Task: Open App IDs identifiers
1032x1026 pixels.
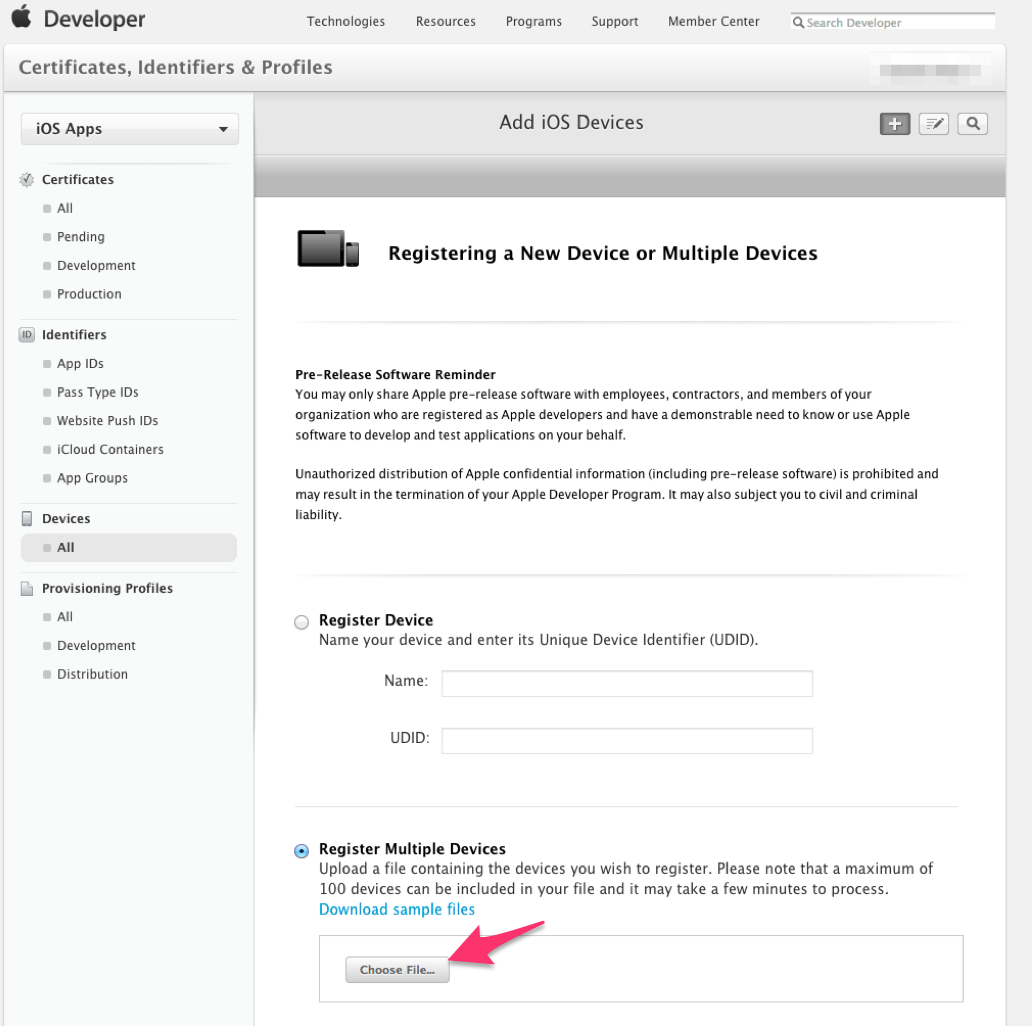Action: 80,364
